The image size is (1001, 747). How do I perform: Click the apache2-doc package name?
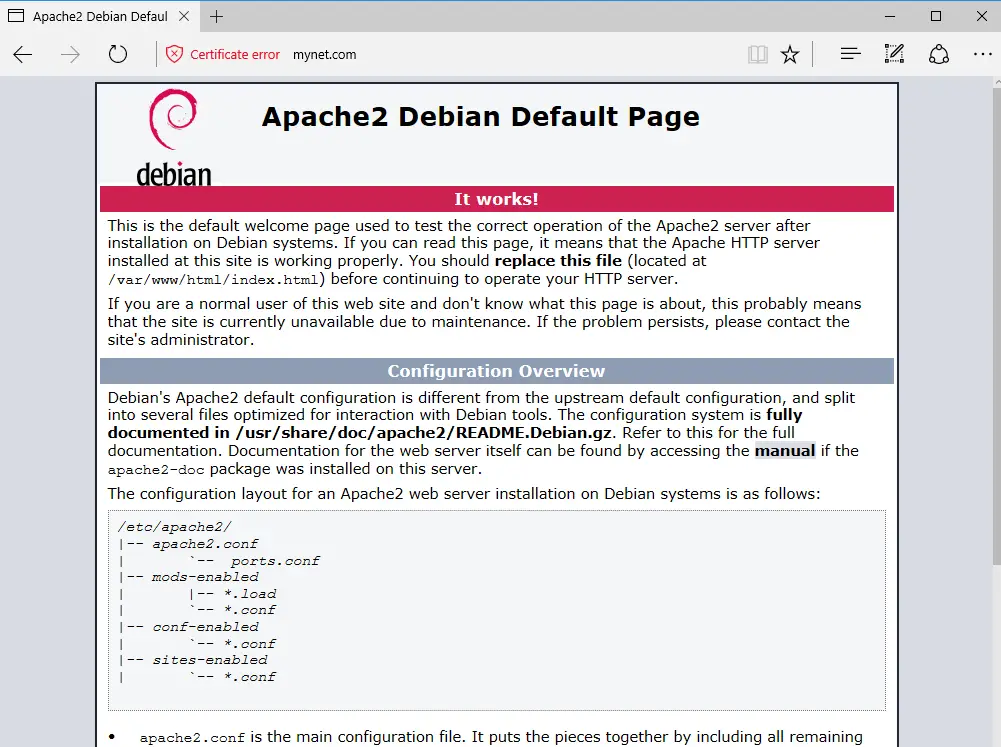point(156,470)
